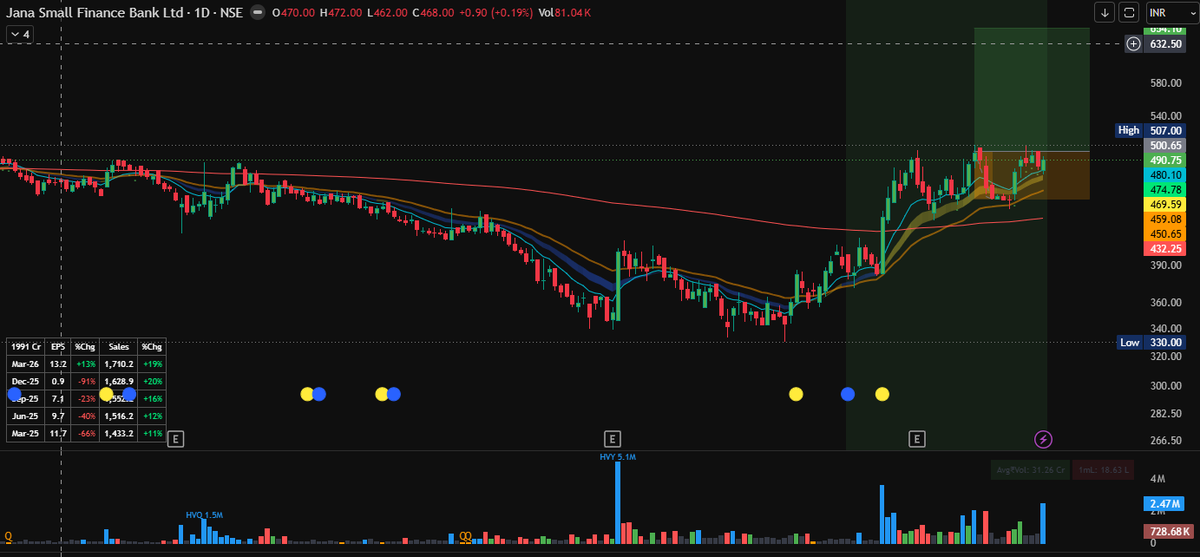Image resolution: width=1200 pixels, height=557 pixels.
Task: Click the cyan 480.10 price label
Action: tap(1165, 174)
